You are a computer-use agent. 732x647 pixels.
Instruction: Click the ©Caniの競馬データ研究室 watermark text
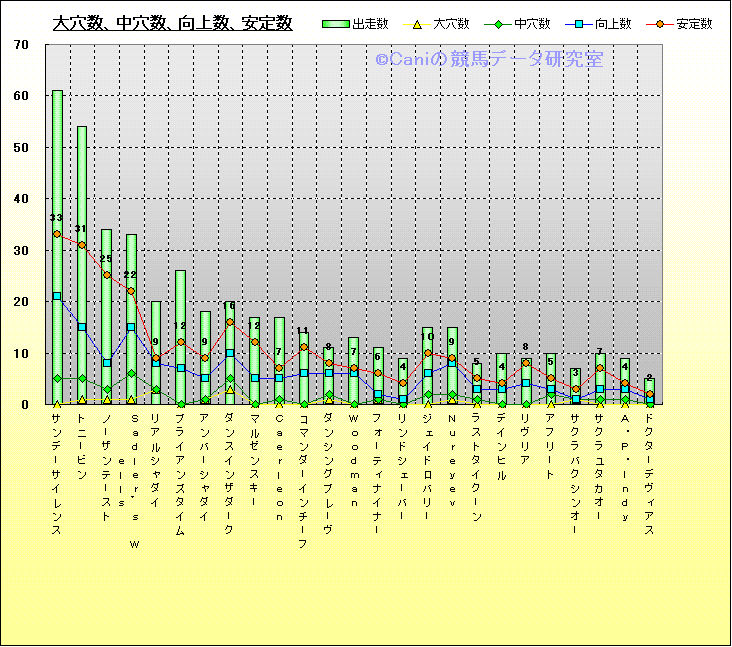click(x=489, y=60)
